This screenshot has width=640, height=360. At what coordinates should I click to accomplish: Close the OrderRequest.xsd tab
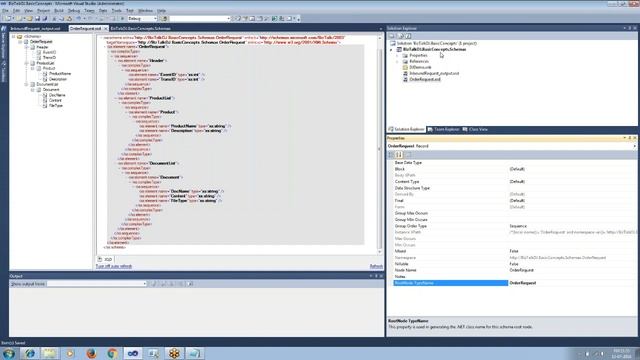[105, 29]
